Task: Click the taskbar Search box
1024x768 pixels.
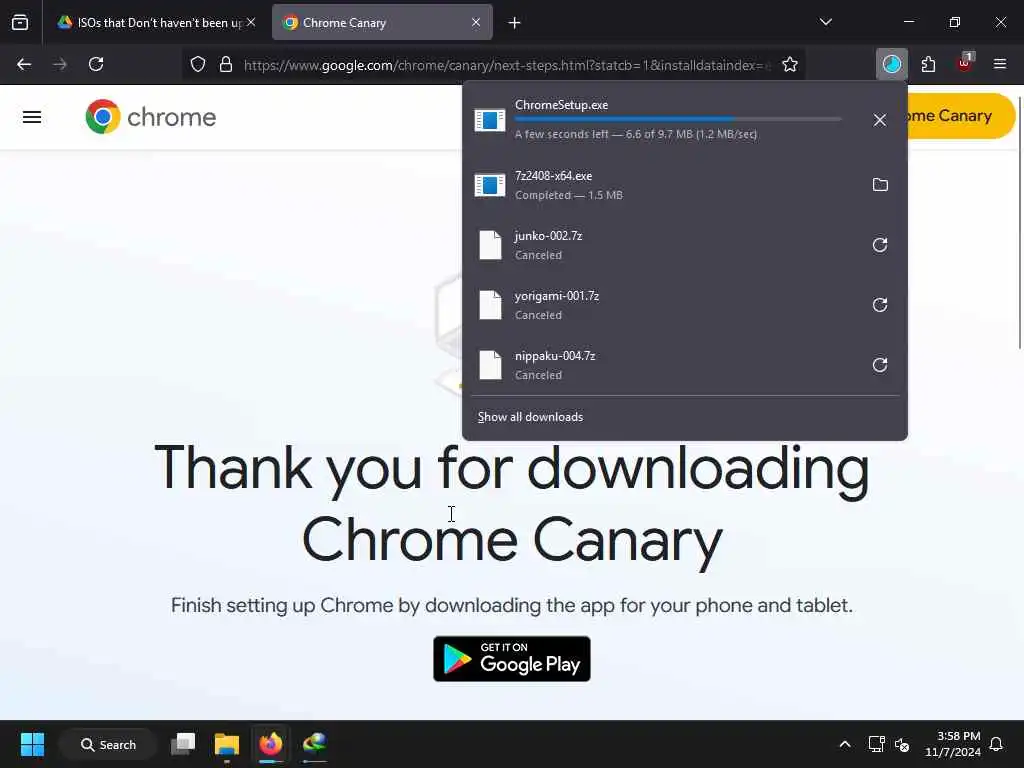Action: (108, 744)
